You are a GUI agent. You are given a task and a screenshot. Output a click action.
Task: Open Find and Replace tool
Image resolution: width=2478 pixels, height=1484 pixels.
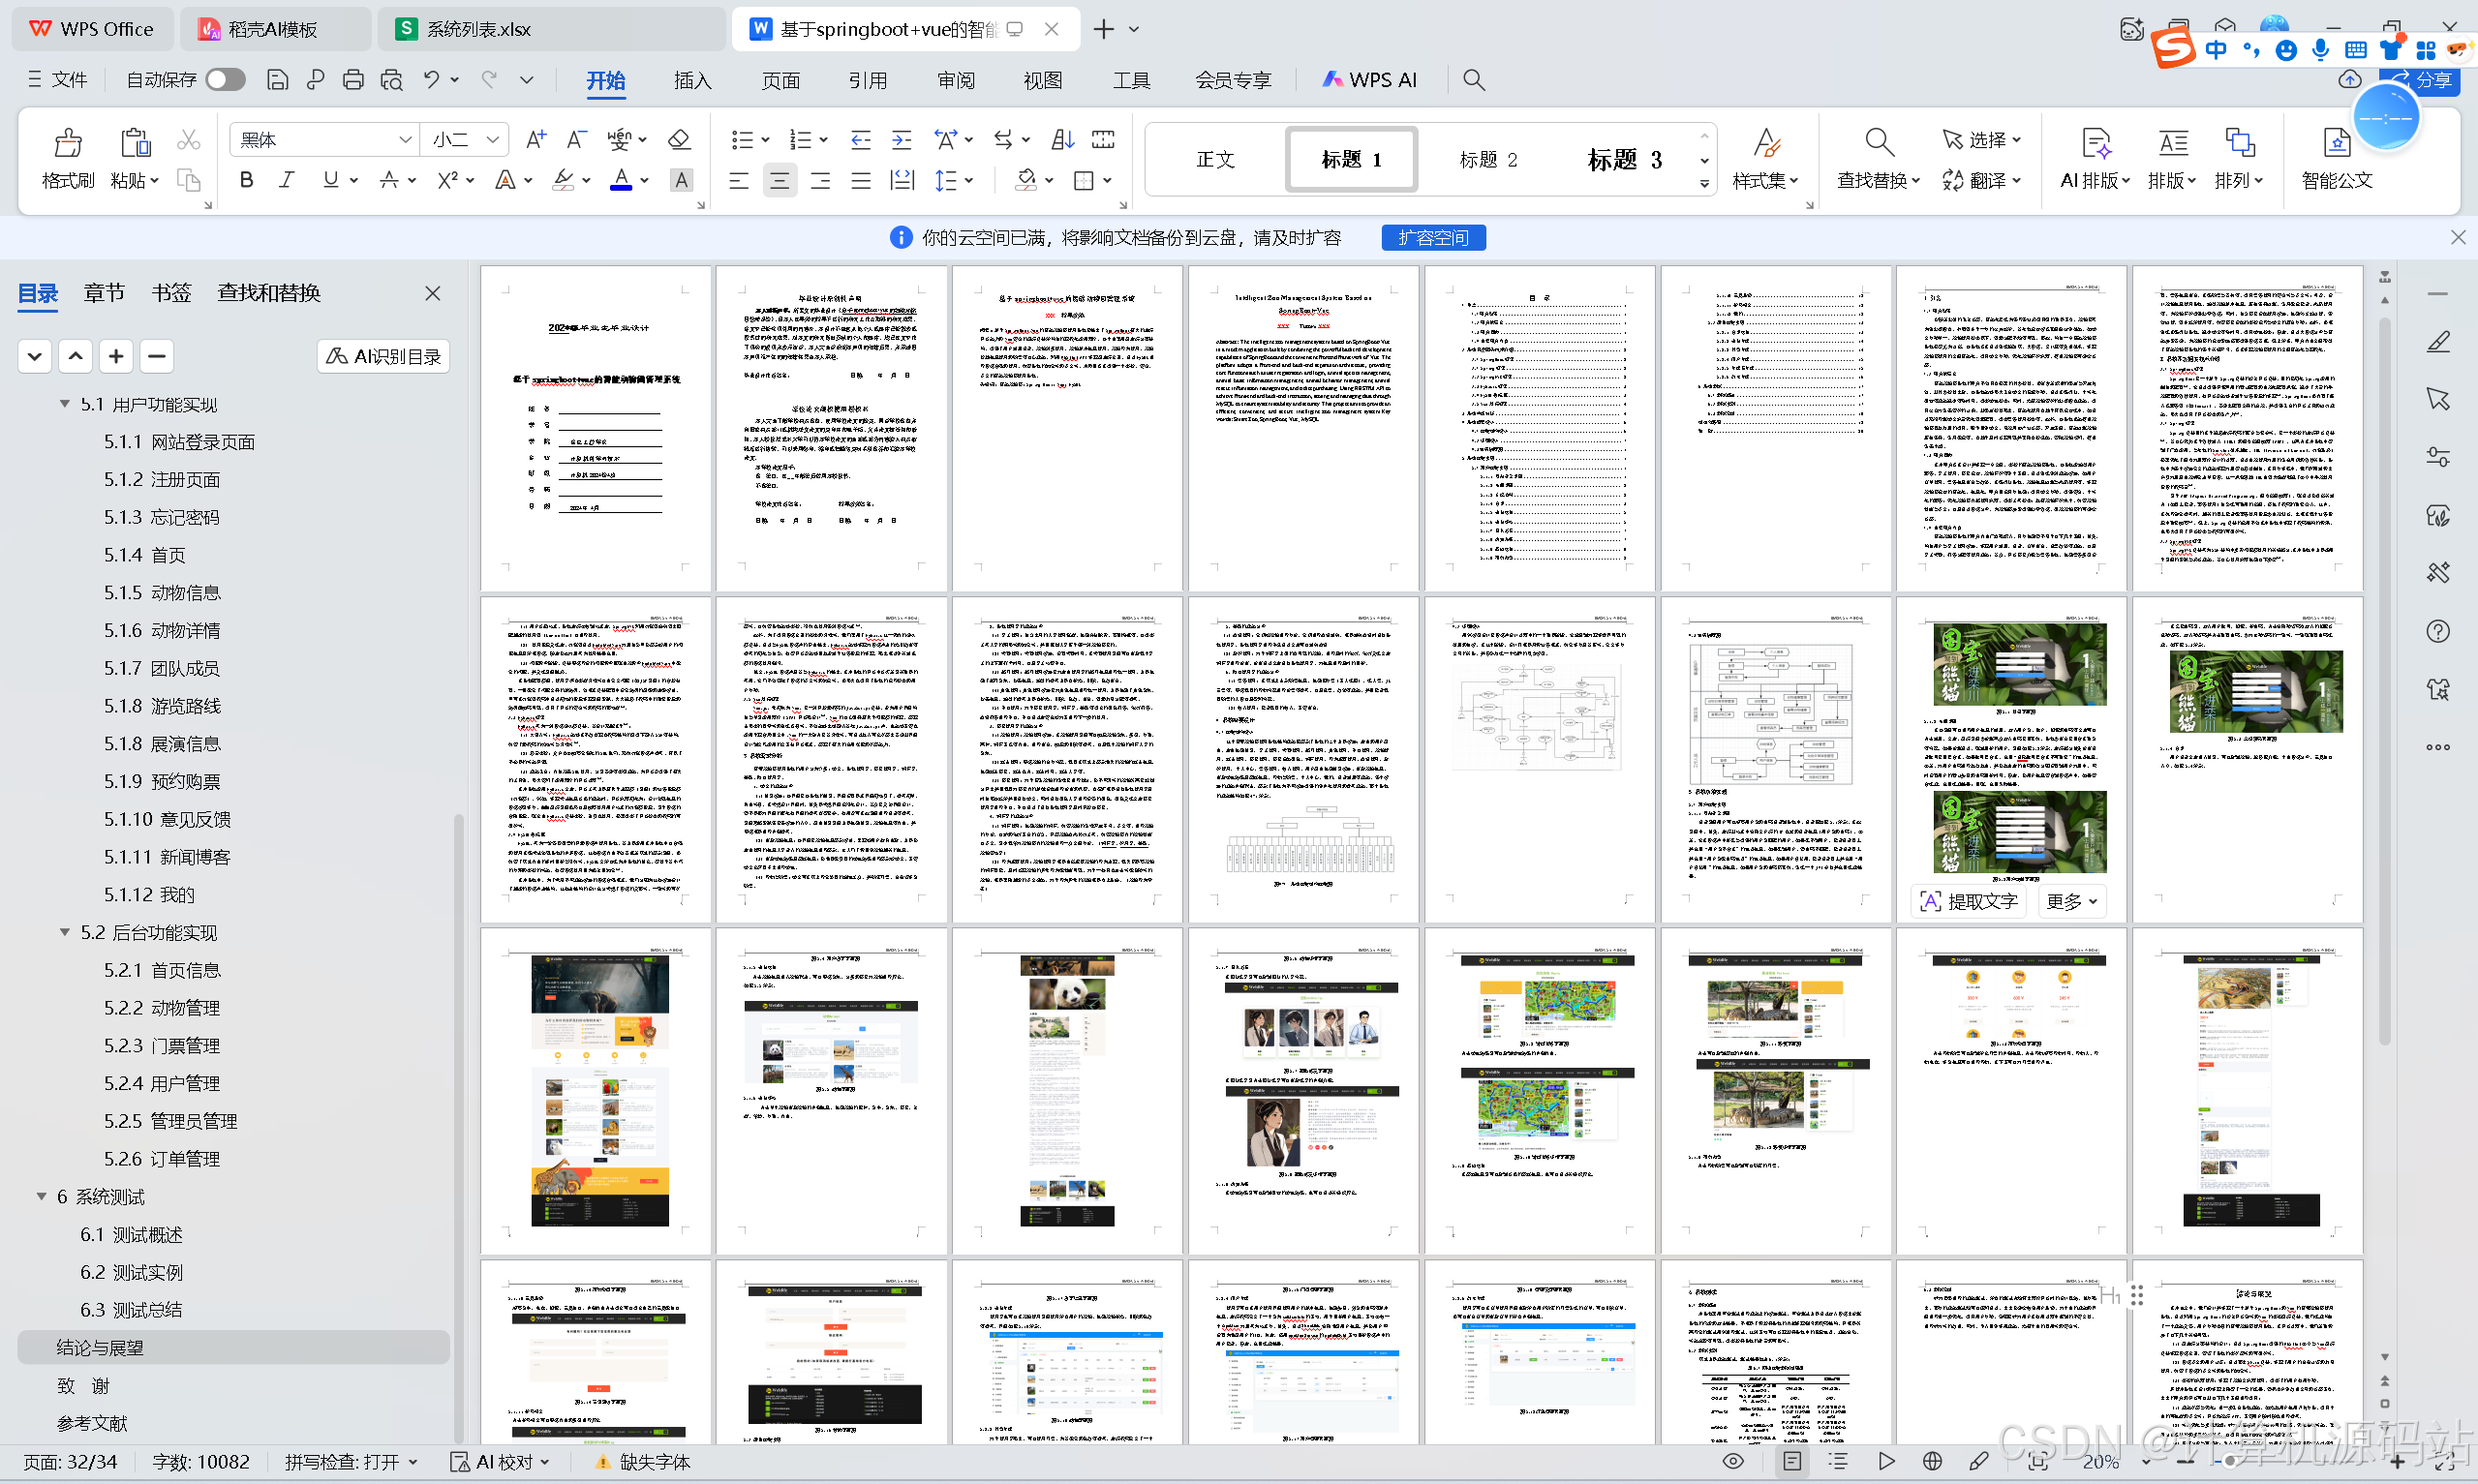(x=1878, y=159)
